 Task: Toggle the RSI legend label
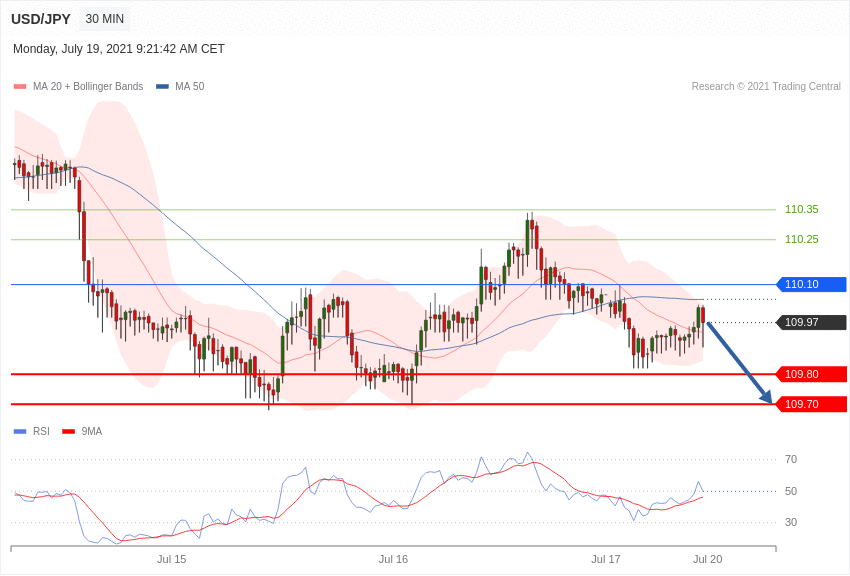coord(41,431)
